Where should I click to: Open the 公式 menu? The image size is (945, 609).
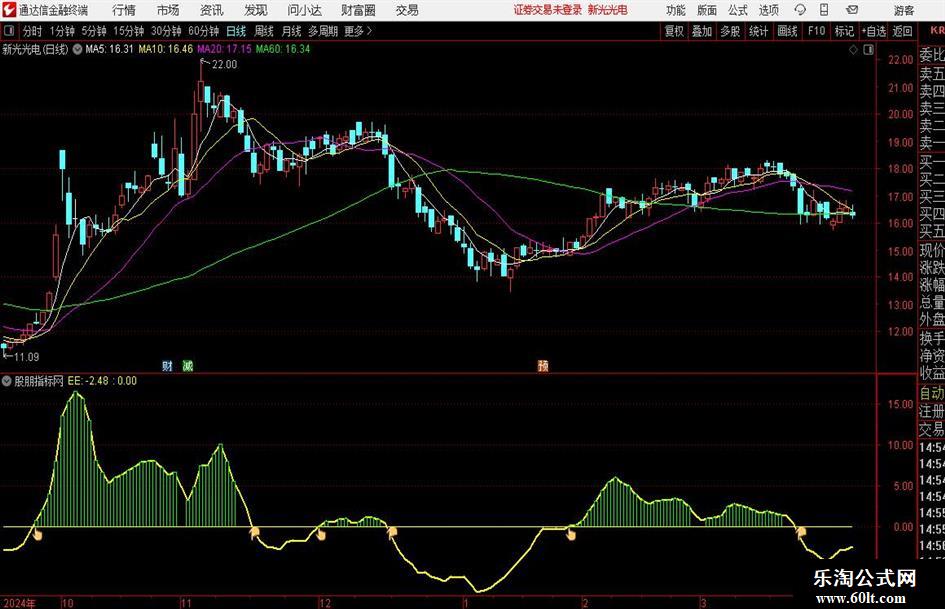(738, 10)
